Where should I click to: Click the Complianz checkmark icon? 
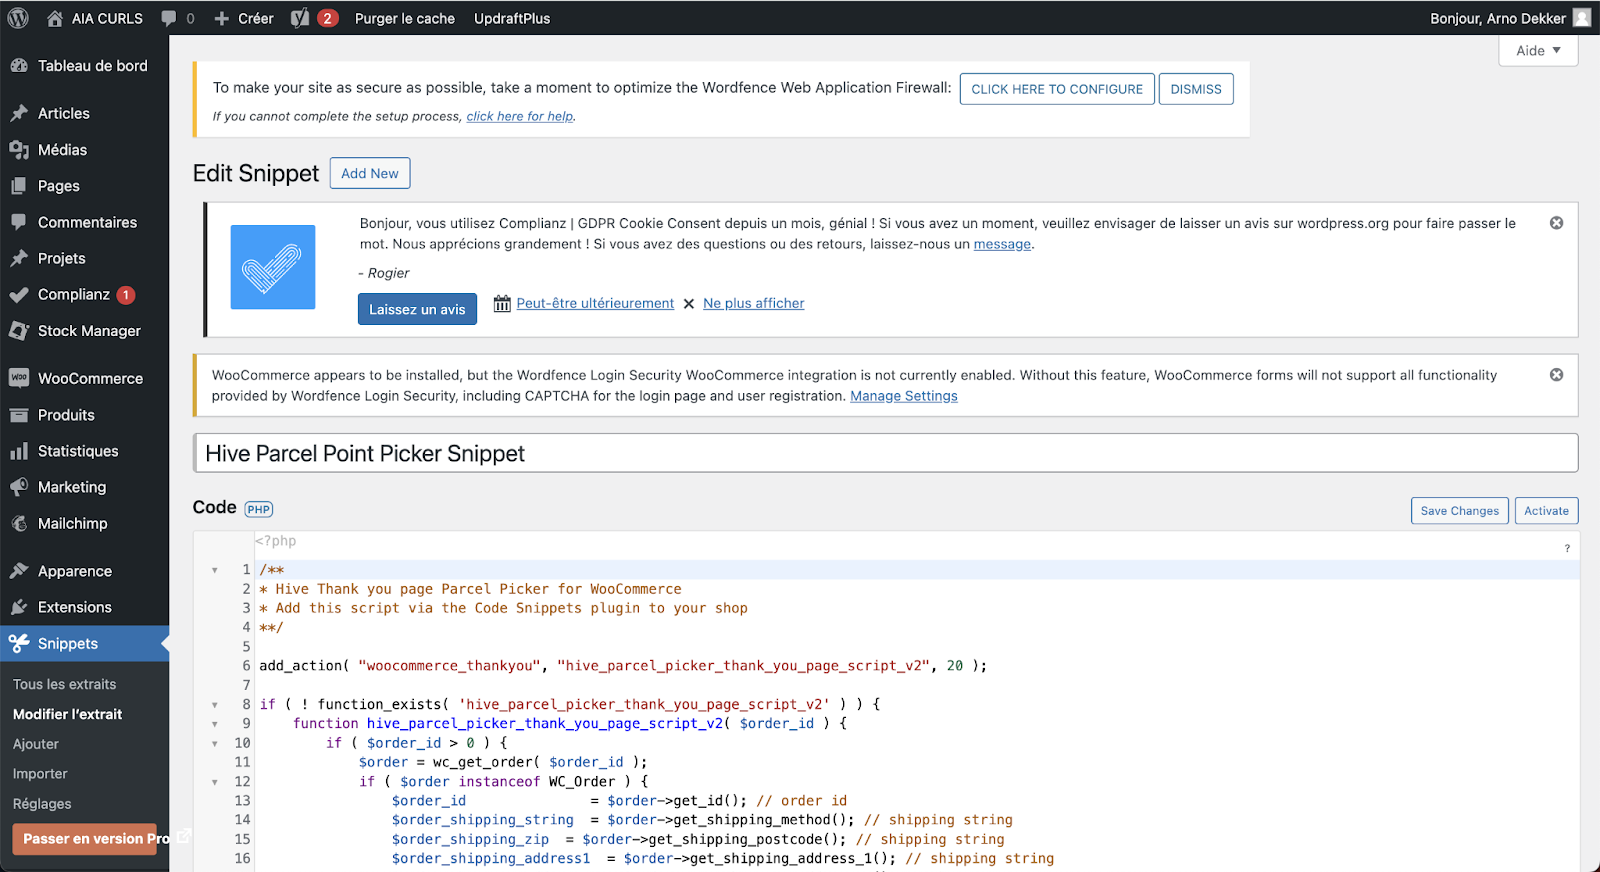[19, 295]
